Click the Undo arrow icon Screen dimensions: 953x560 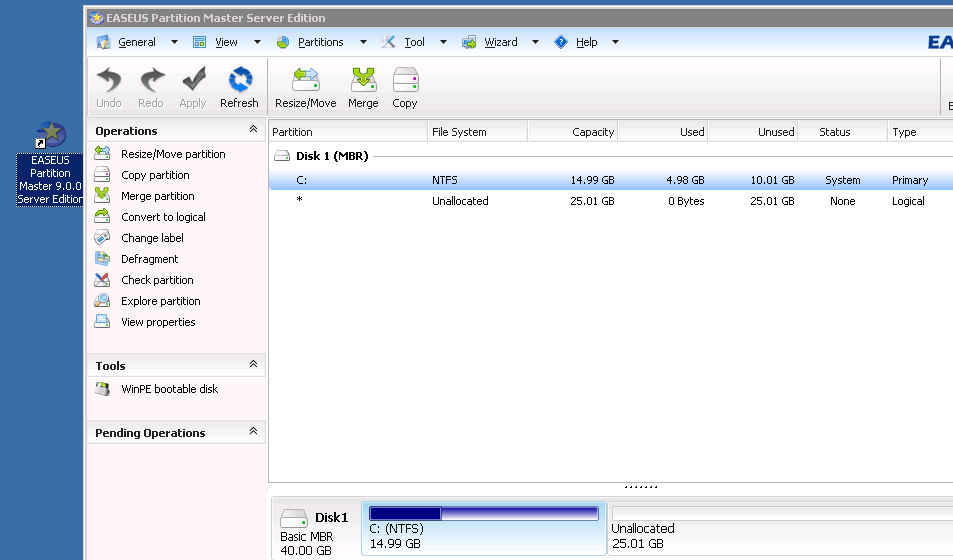(x=108, y=81)
